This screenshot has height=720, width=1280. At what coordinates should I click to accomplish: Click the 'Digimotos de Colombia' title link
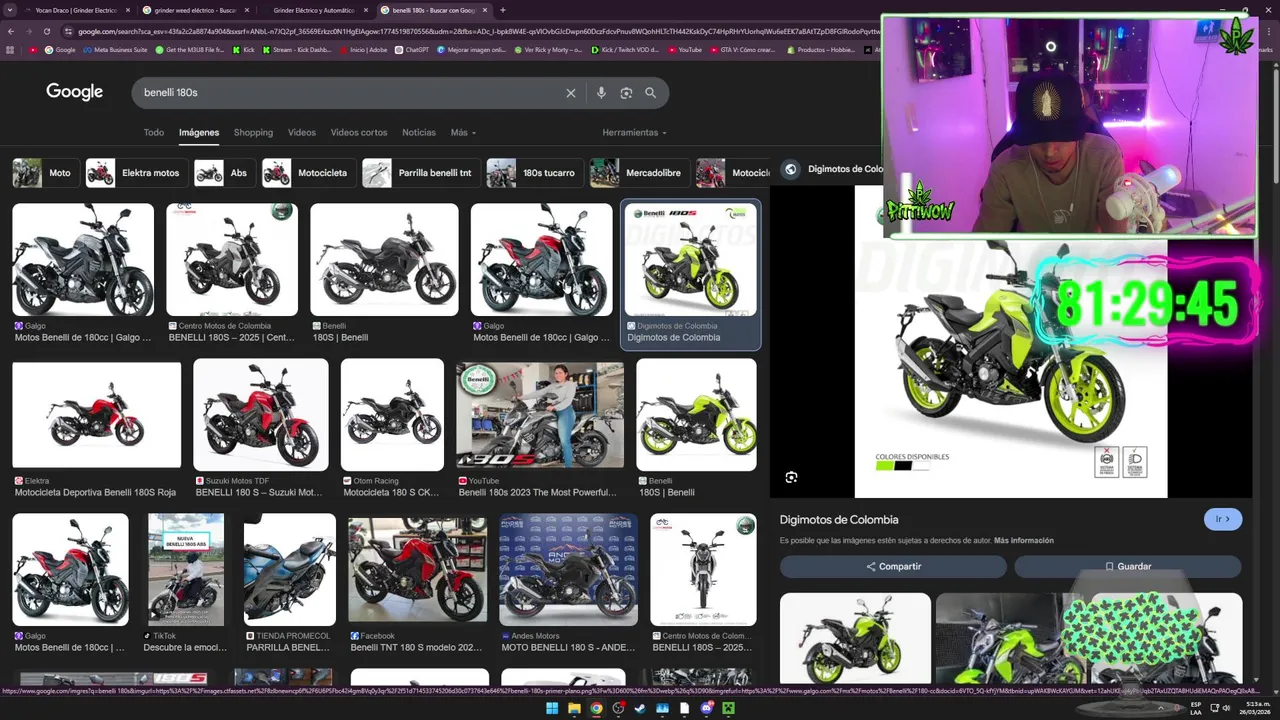839,520
